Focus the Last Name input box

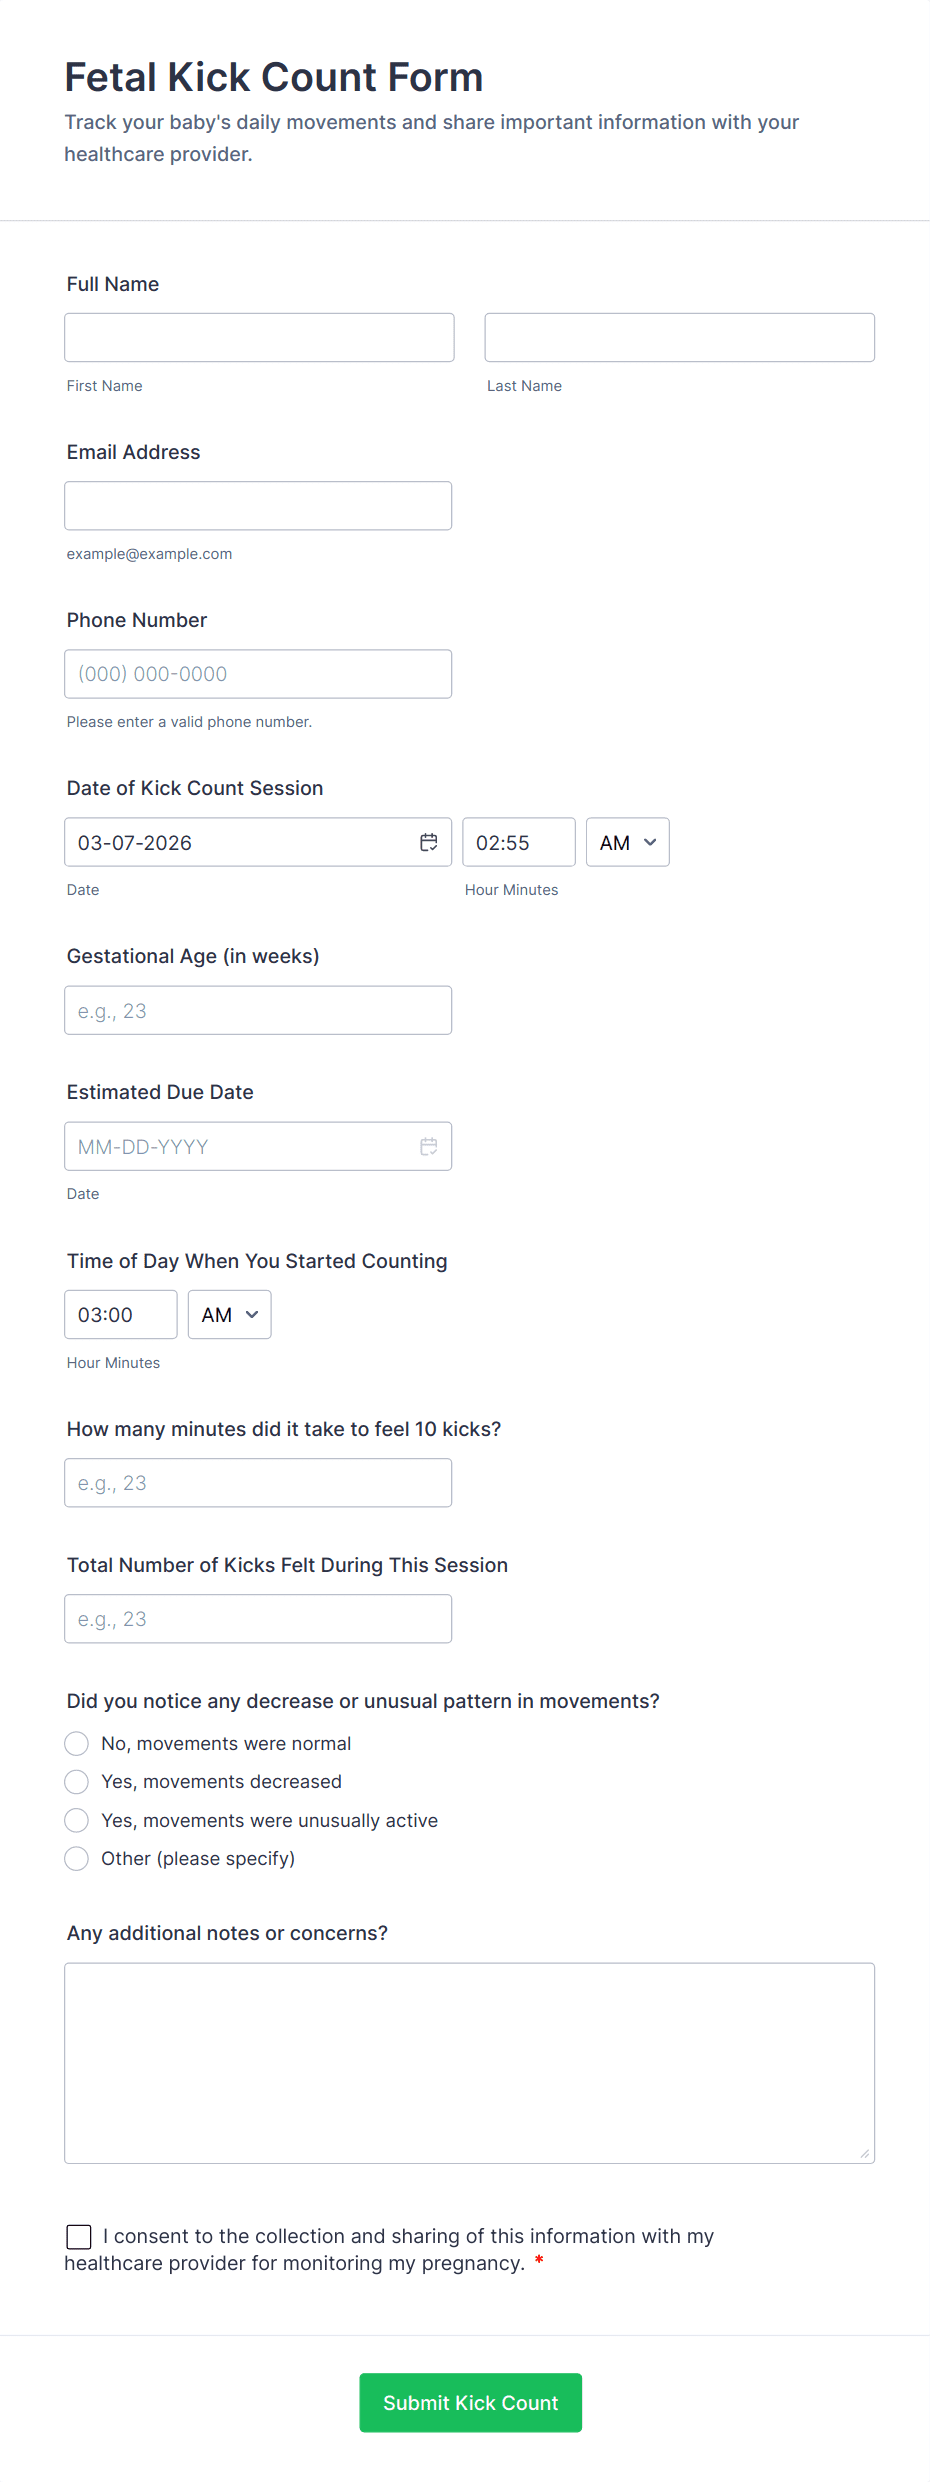679,338
